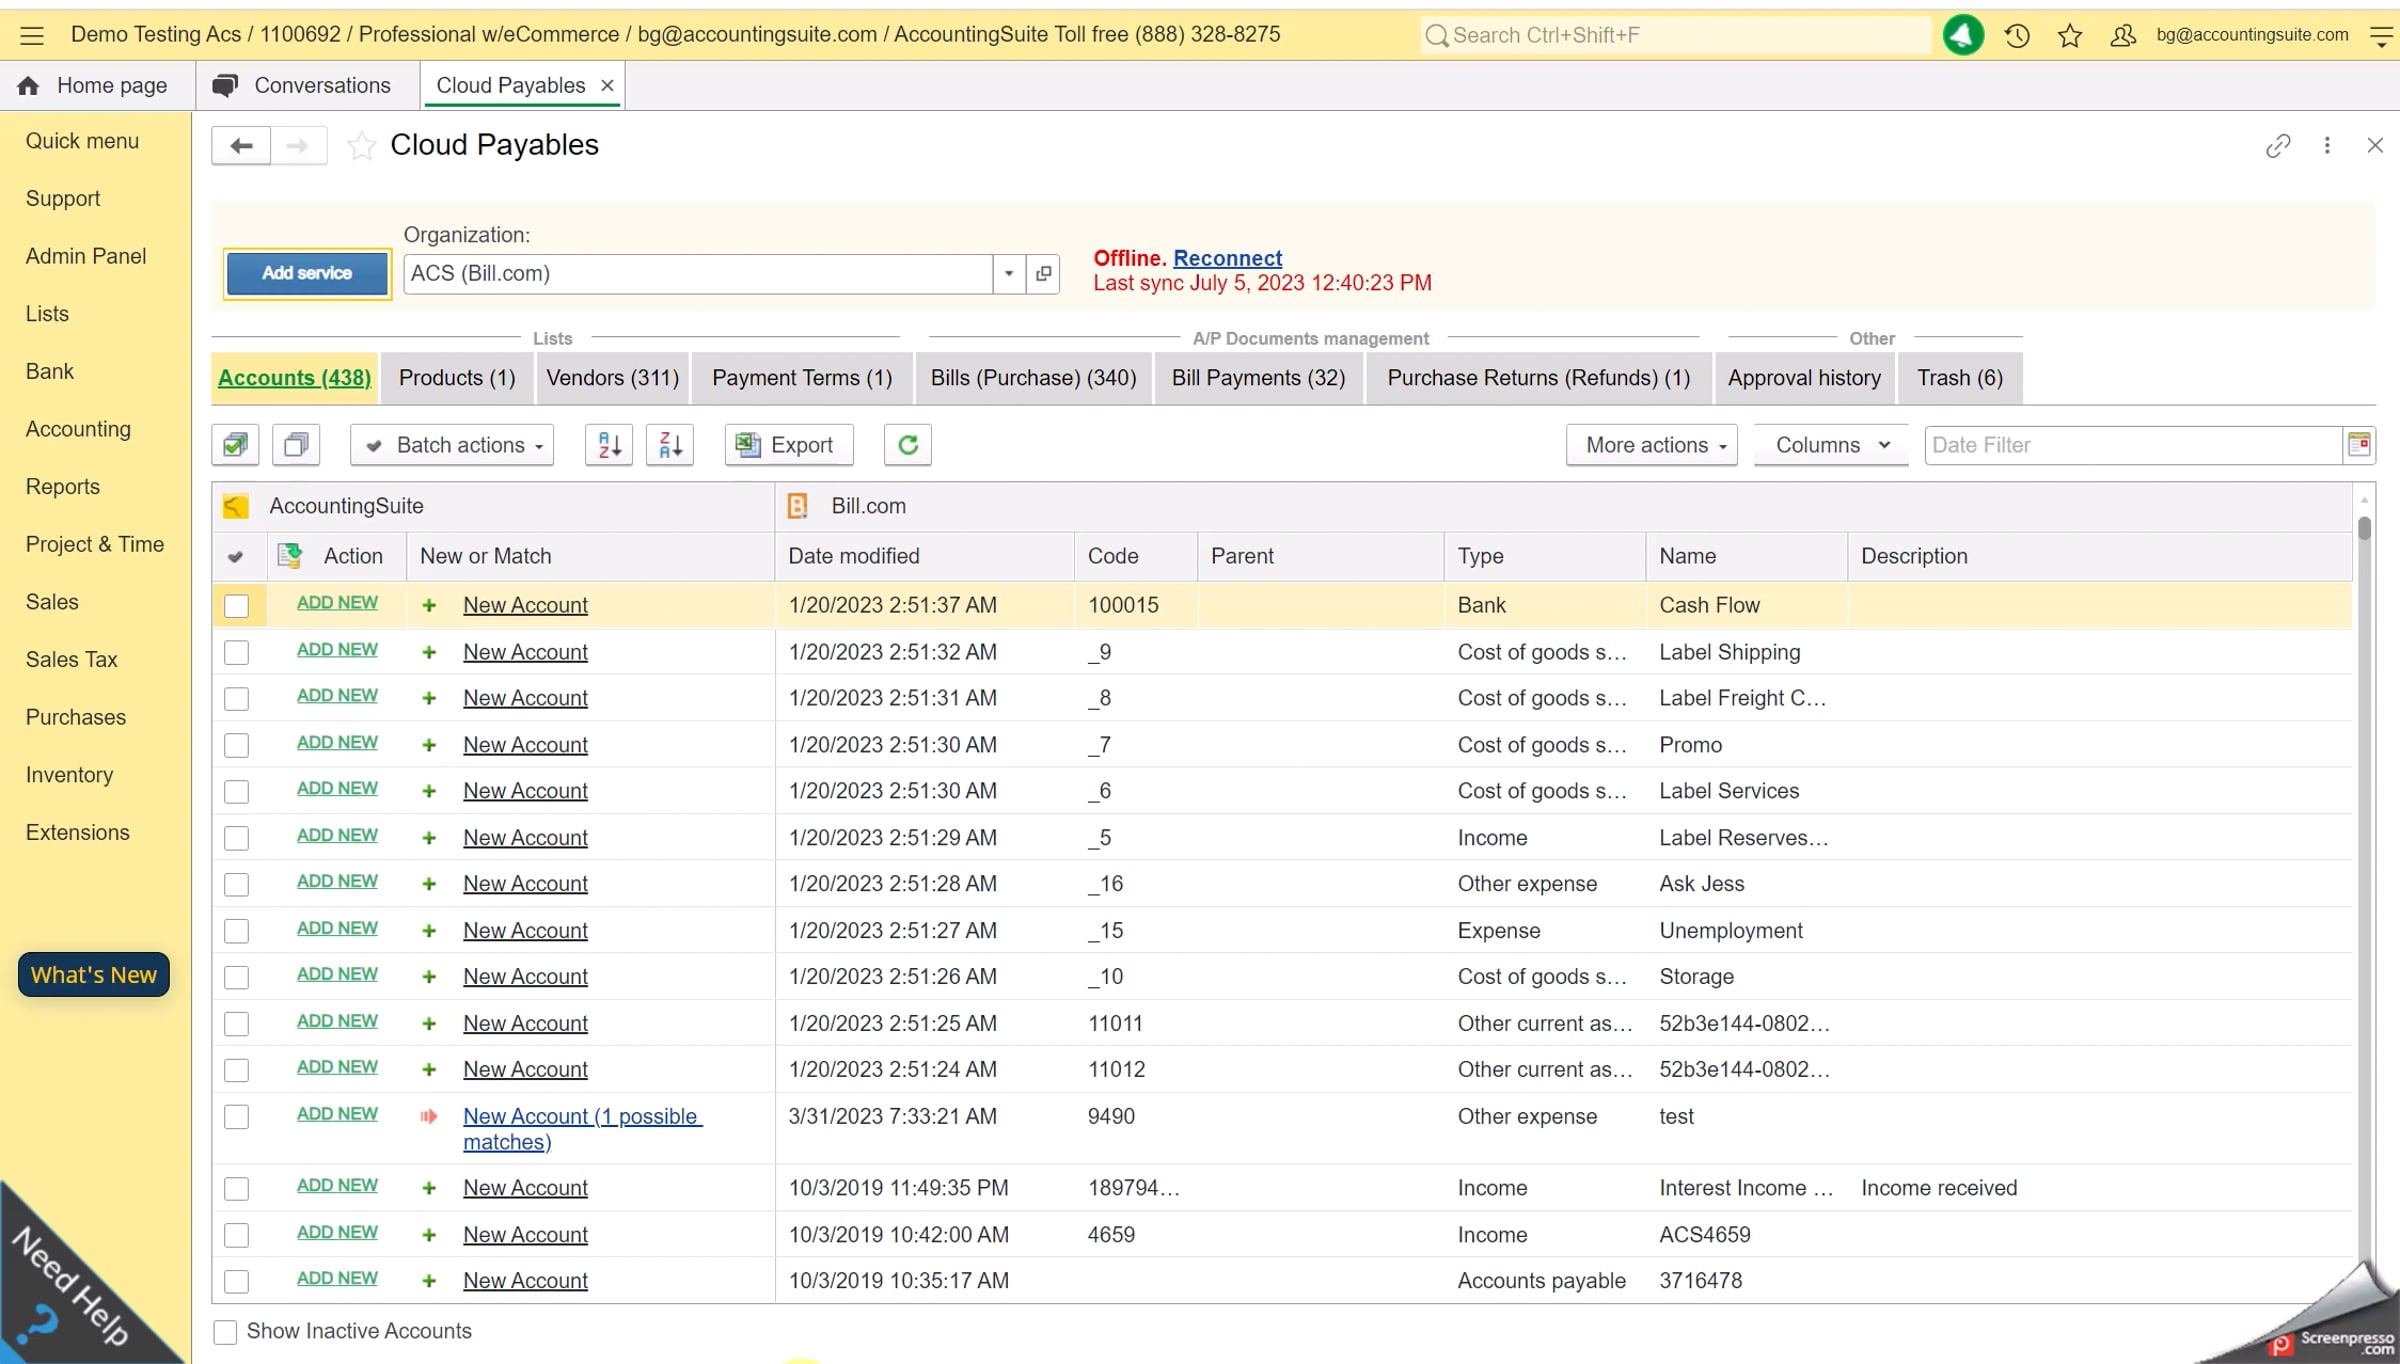Copy link to Cloud Payables page

tap(2277, 146)
